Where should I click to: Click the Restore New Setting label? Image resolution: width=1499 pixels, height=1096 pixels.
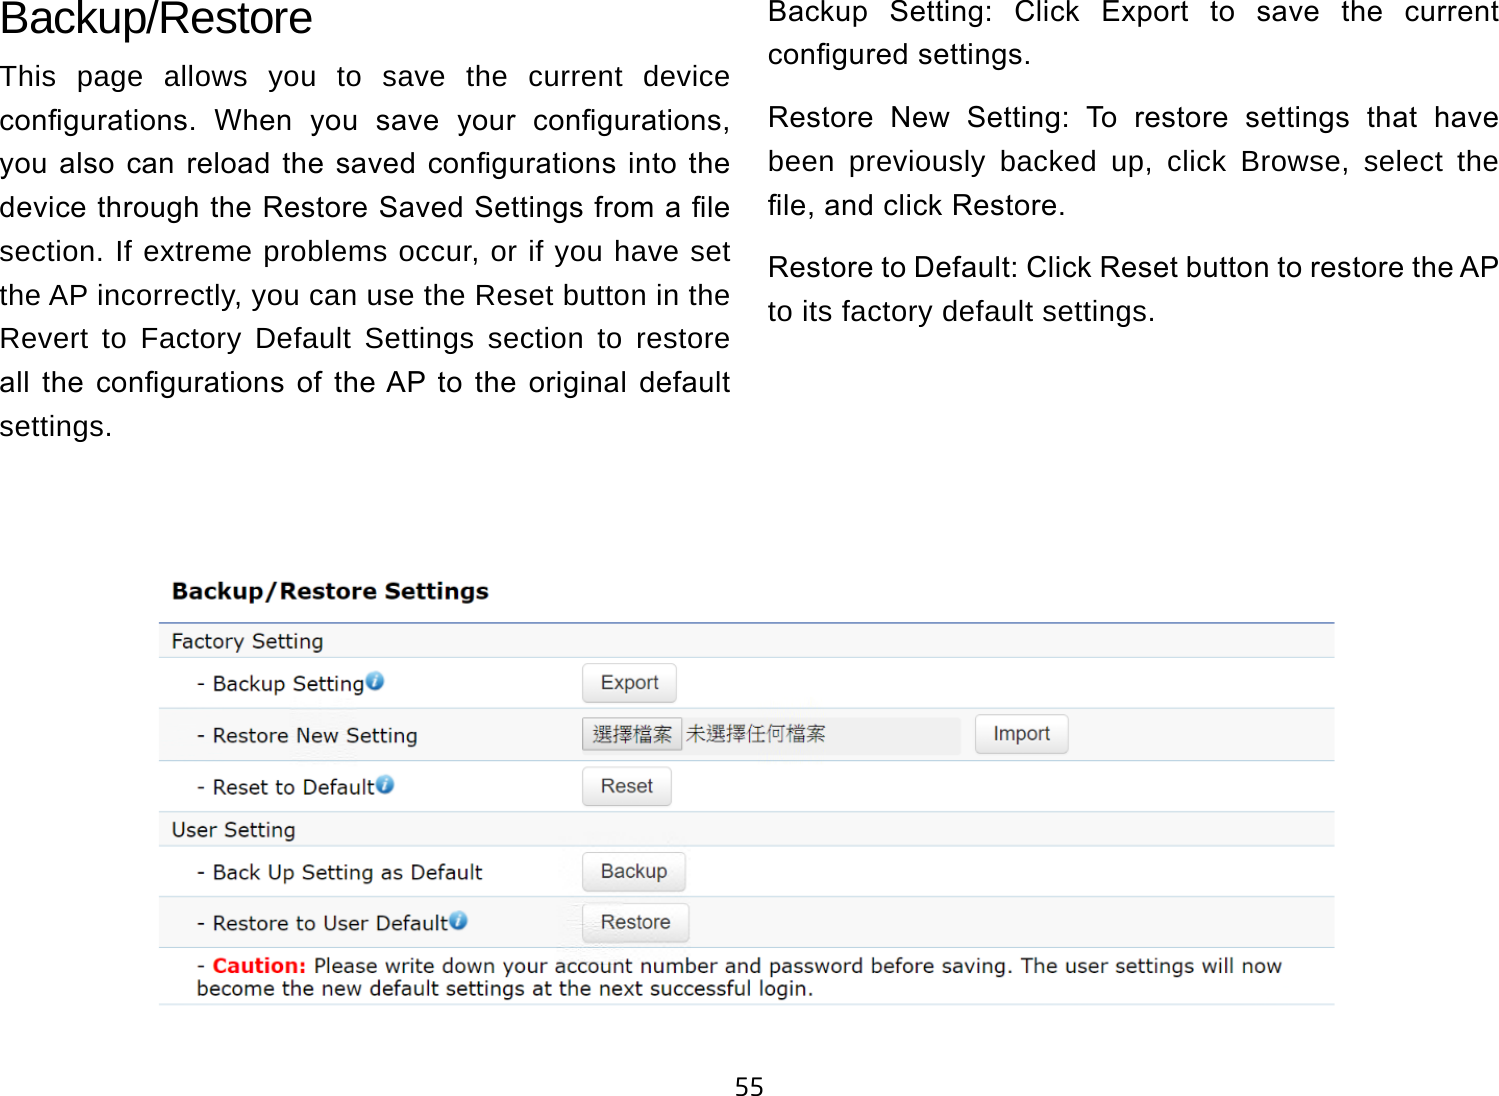click(314, 736)
